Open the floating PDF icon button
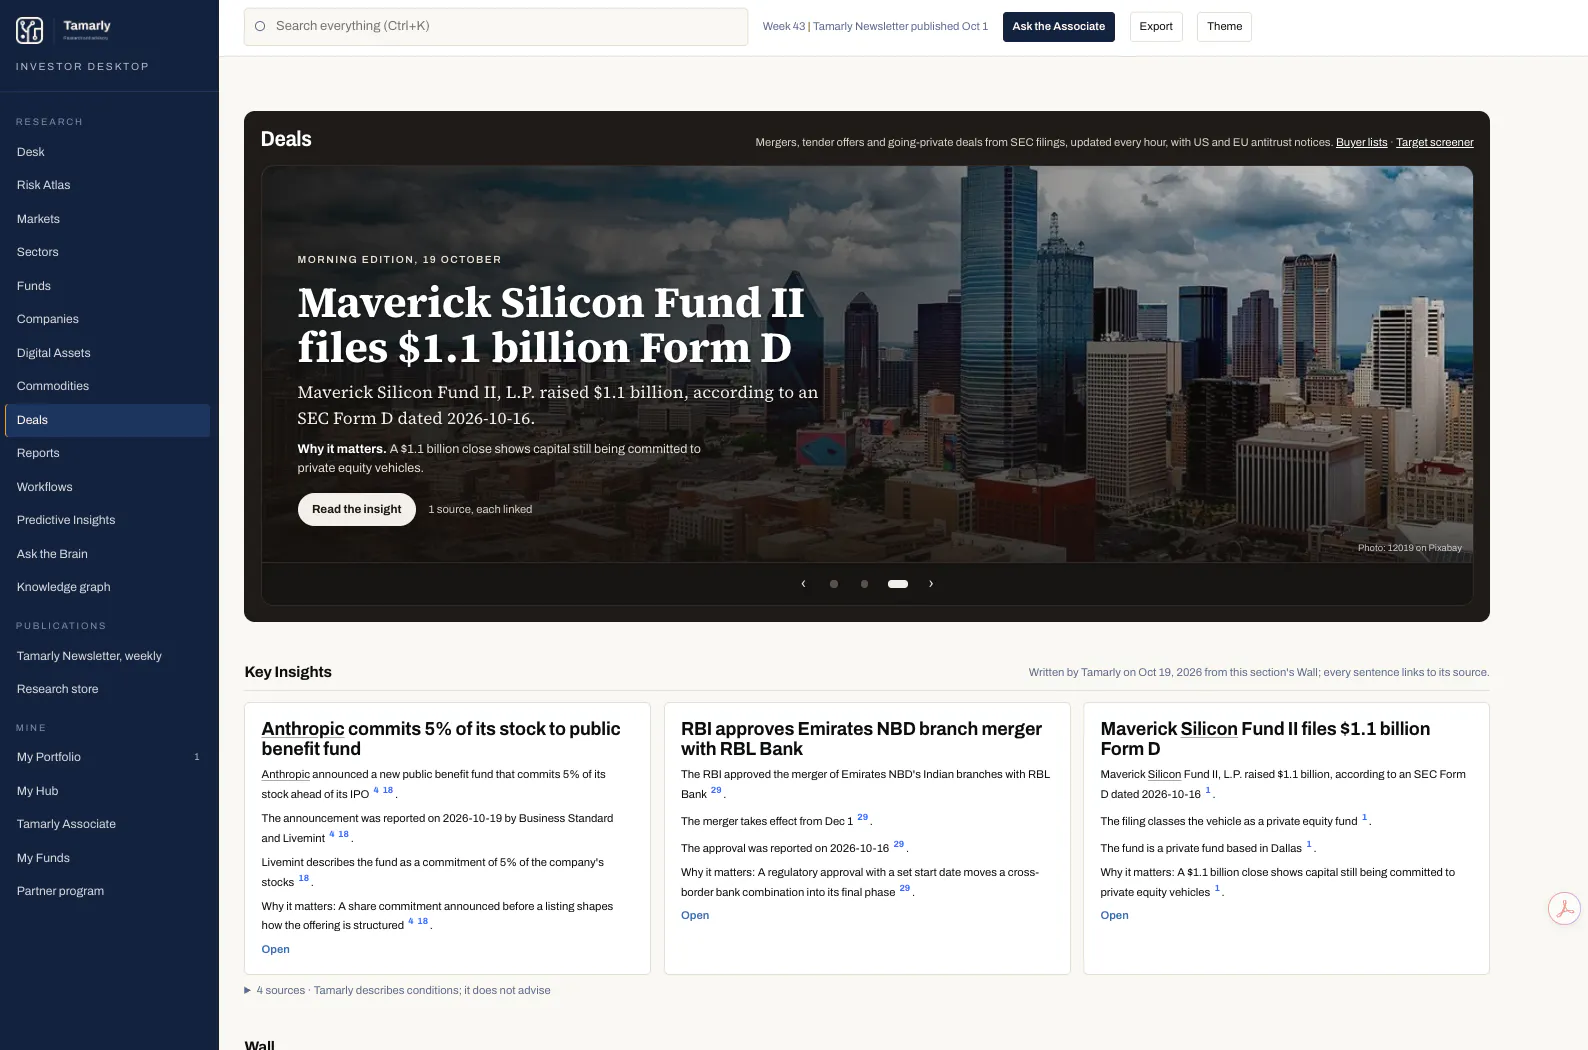Viewport: 1588px width, 1050px height. click(1564, 909)
